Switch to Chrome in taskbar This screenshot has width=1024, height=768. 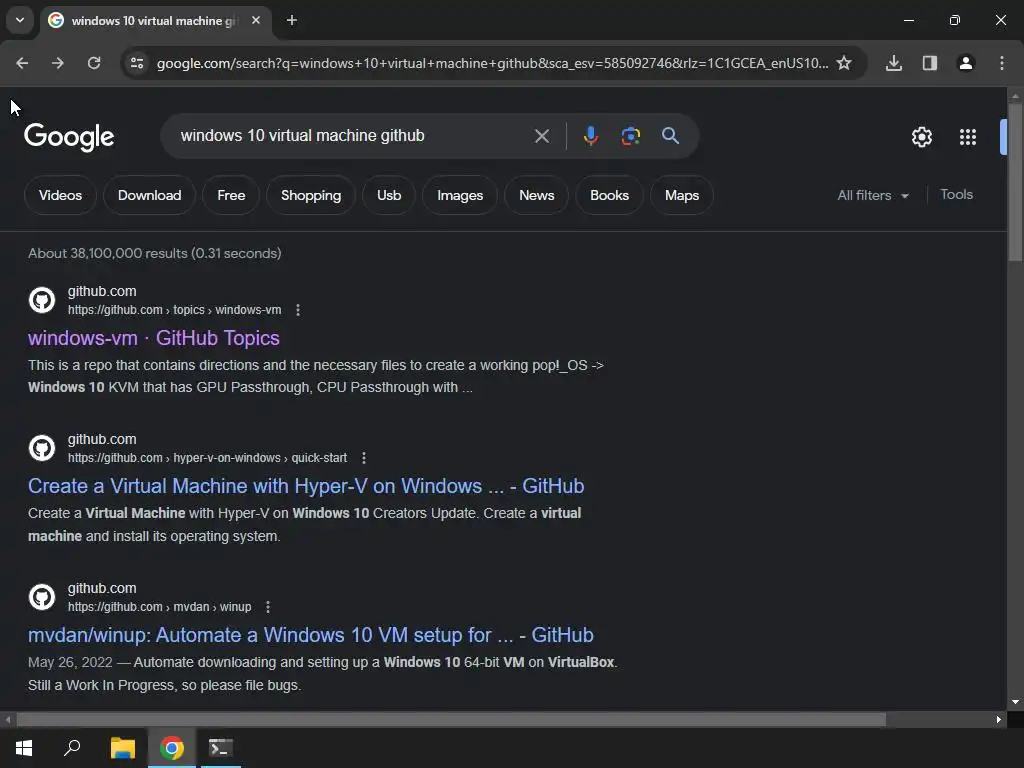point(172,748)
